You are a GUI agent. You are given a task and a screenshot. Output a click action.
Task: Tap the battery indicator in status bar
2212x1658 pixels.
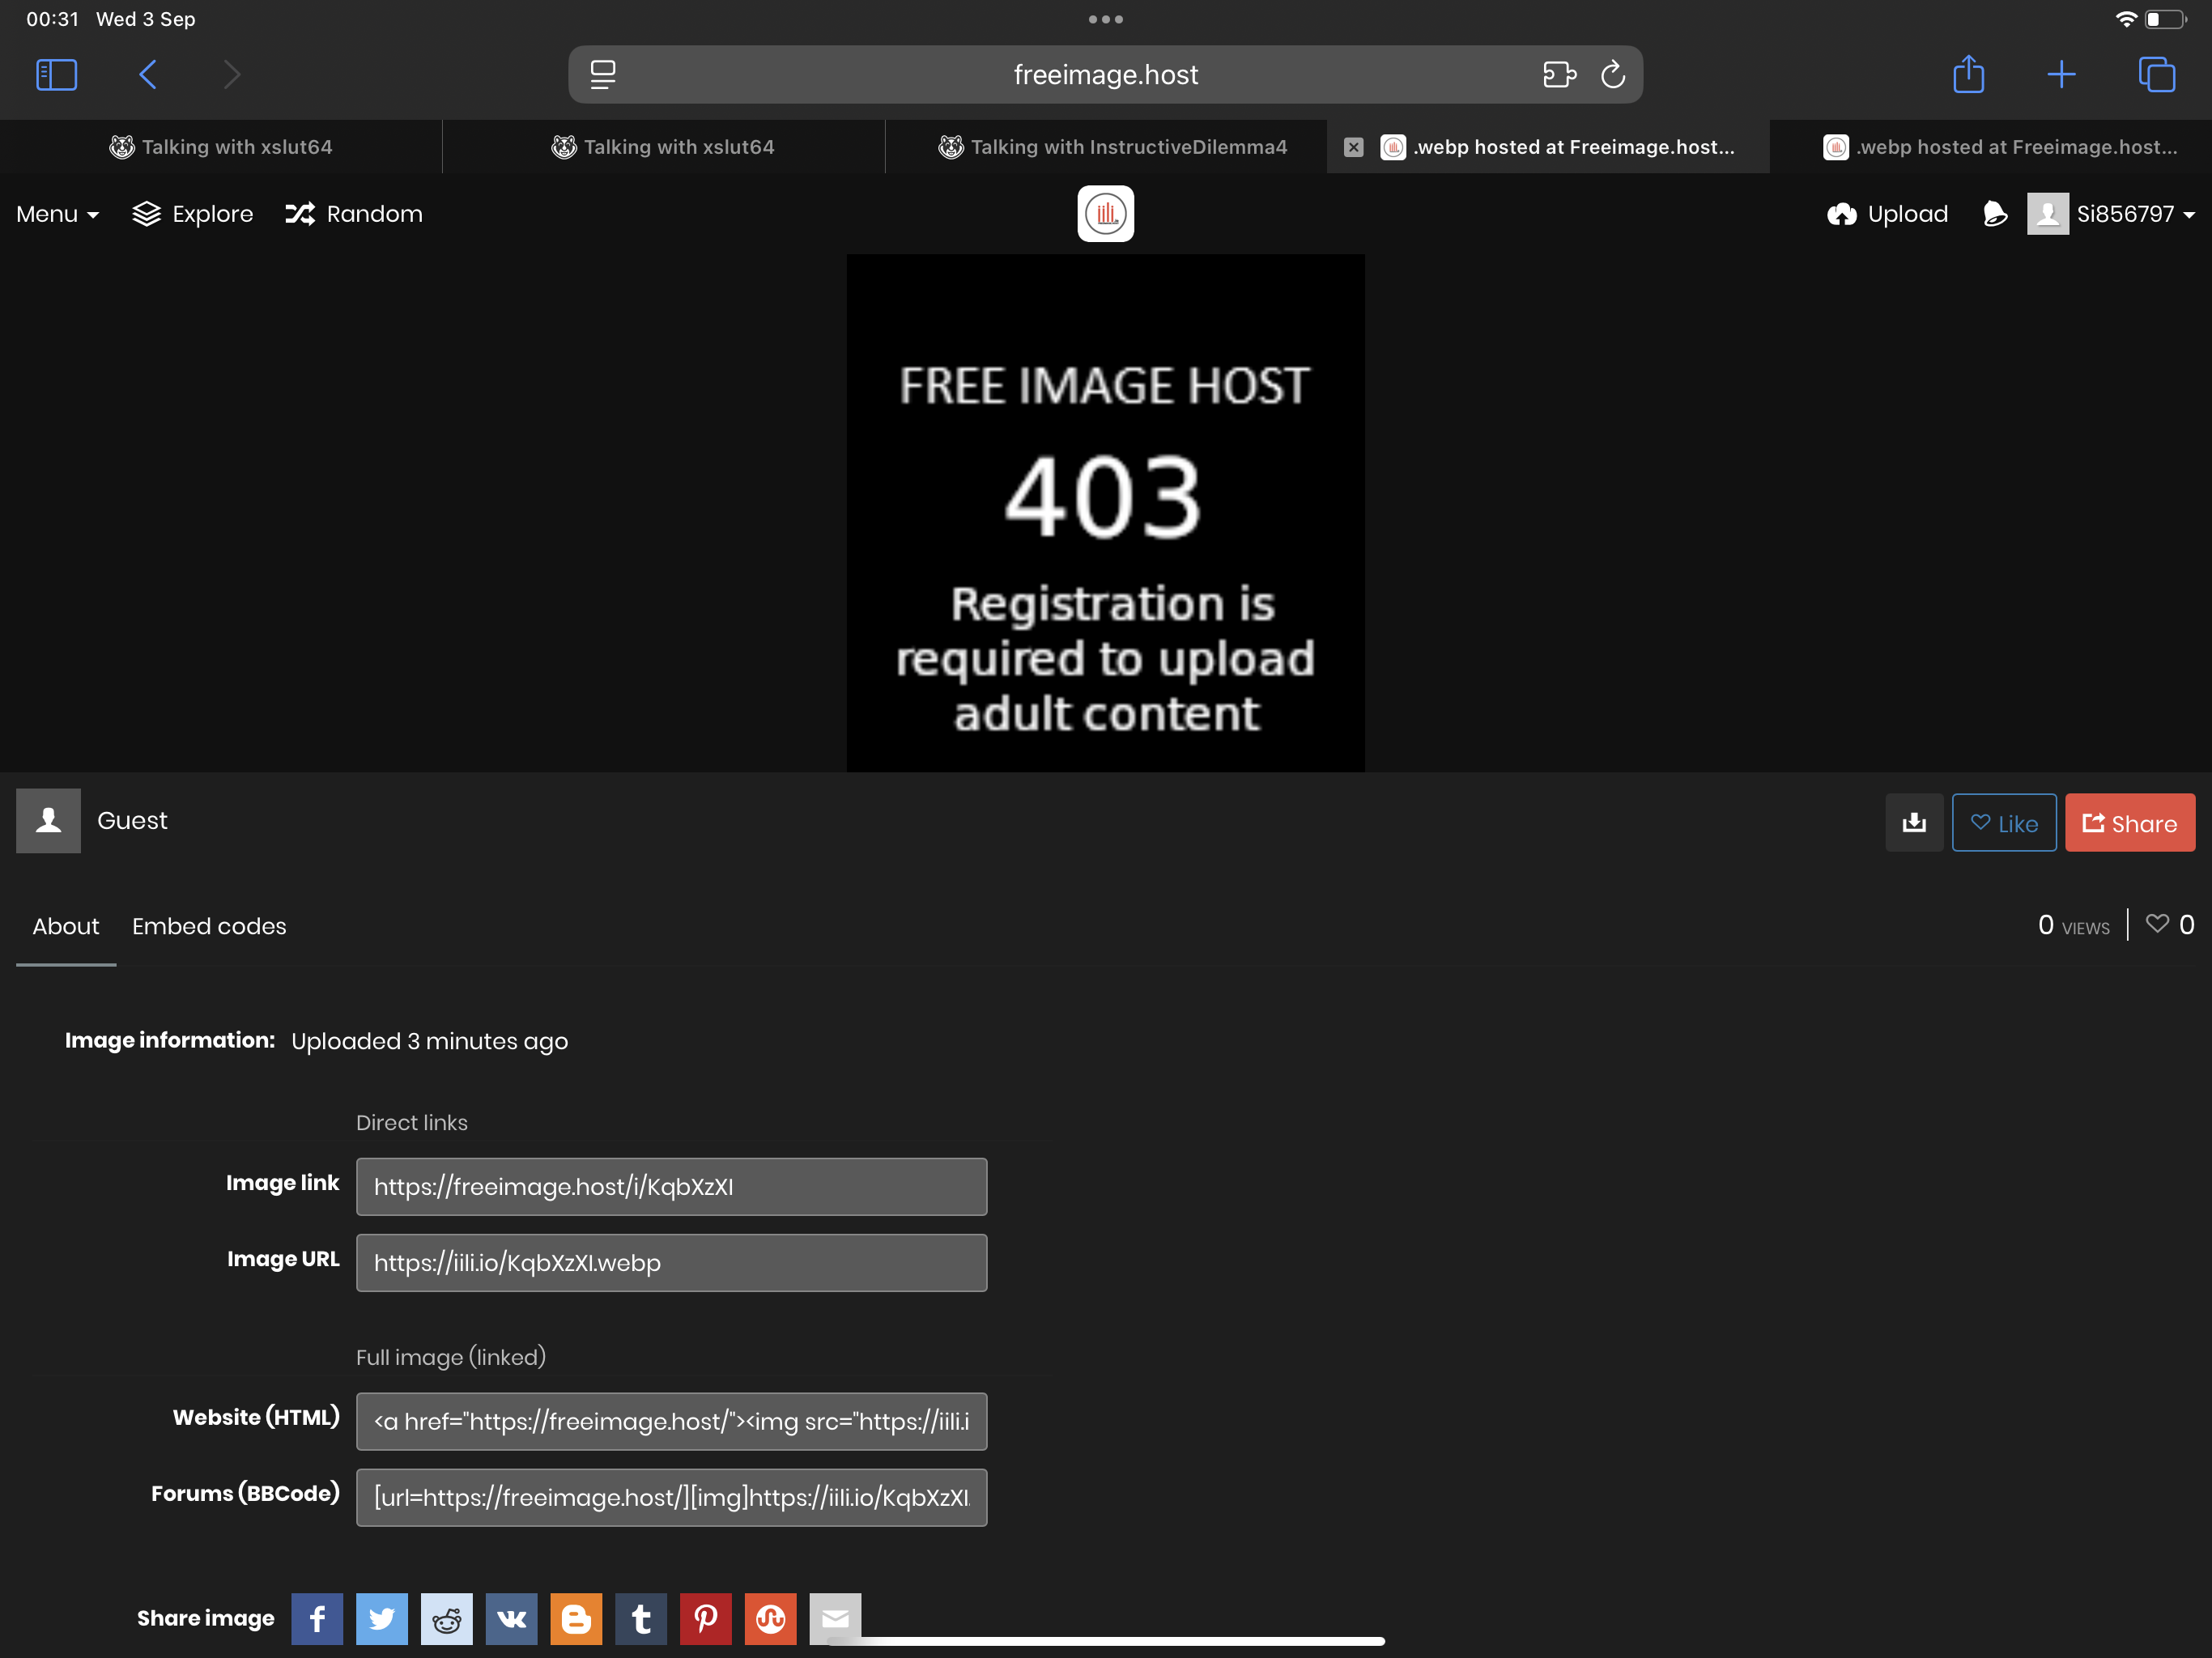2165,19
